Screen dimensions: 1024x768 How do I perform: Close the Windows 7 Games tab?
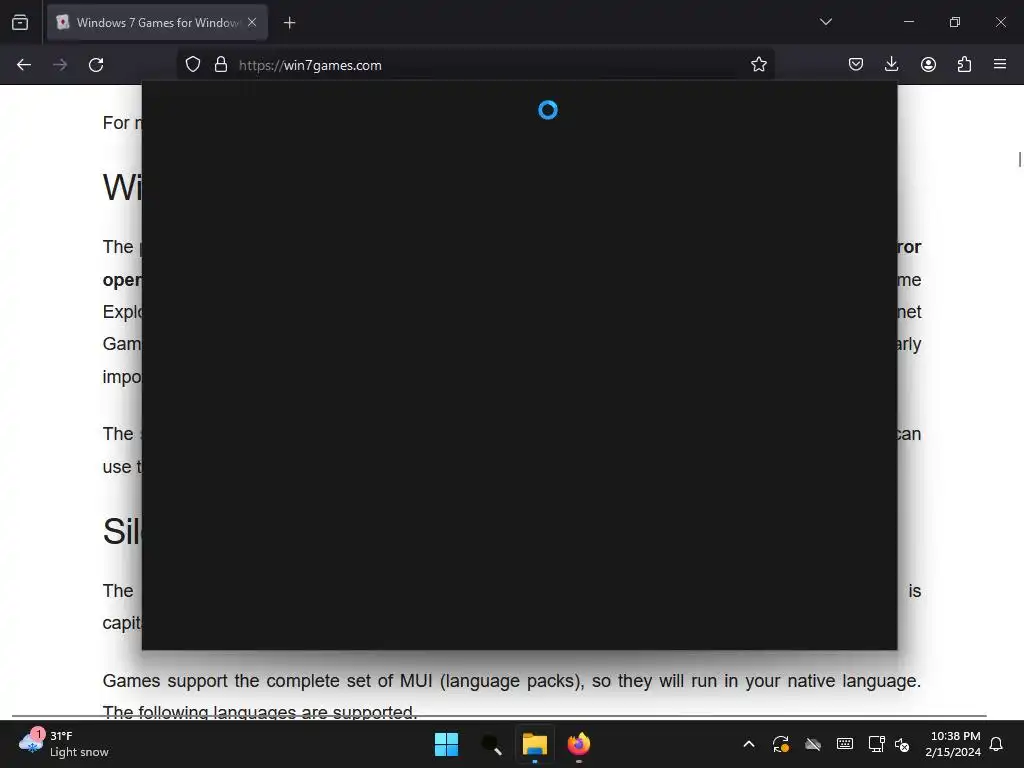pos(252,22)
